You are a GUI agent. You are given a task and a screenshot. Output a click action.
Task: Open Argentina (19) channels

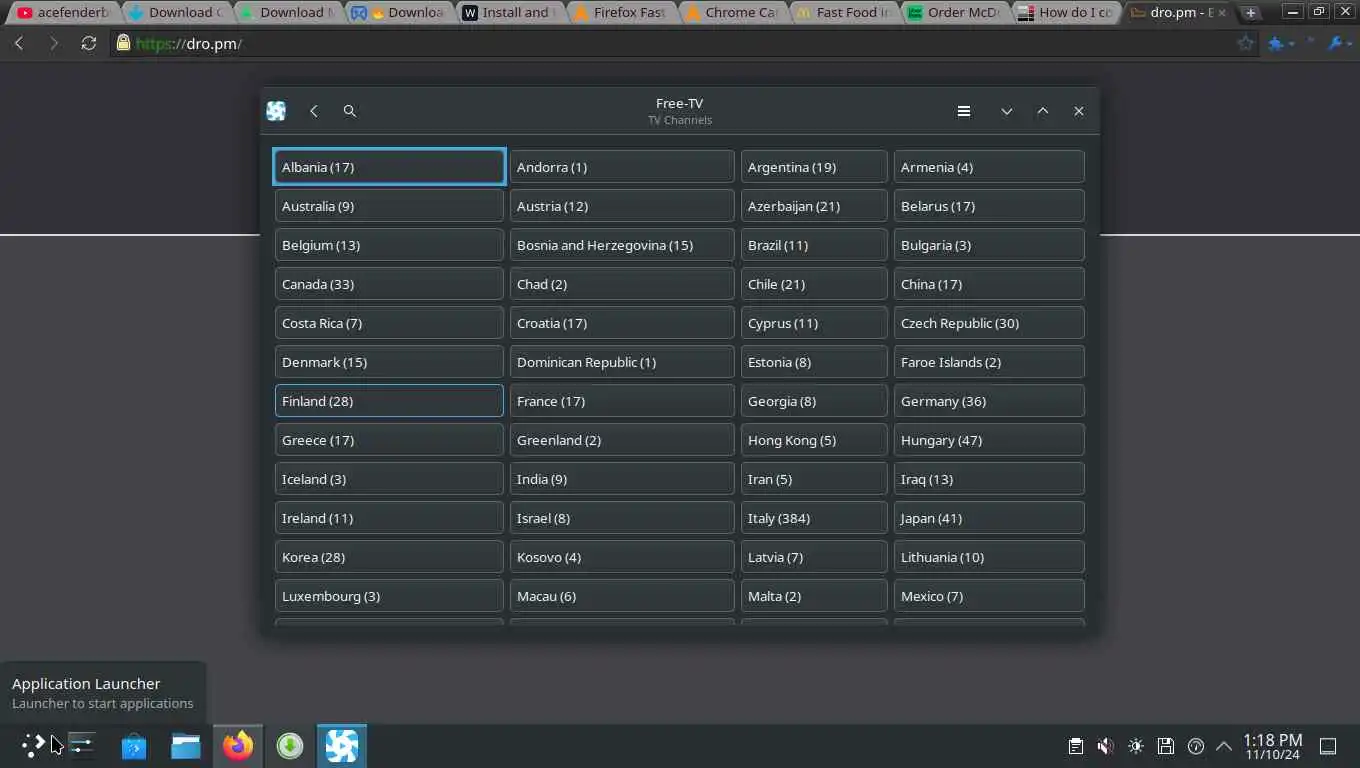(814, 167)
